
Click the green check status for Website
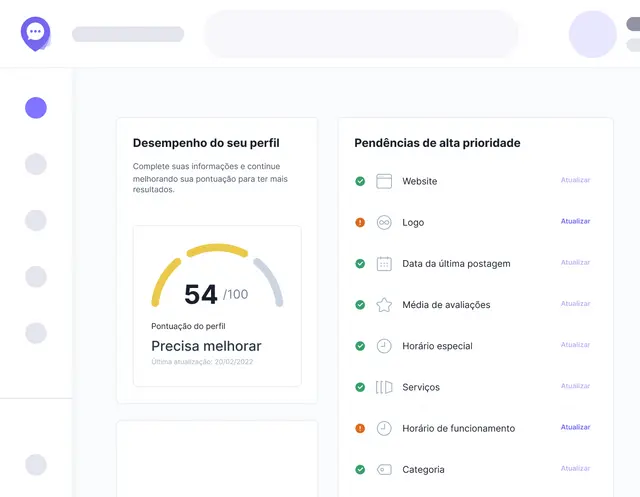(360, 181)
